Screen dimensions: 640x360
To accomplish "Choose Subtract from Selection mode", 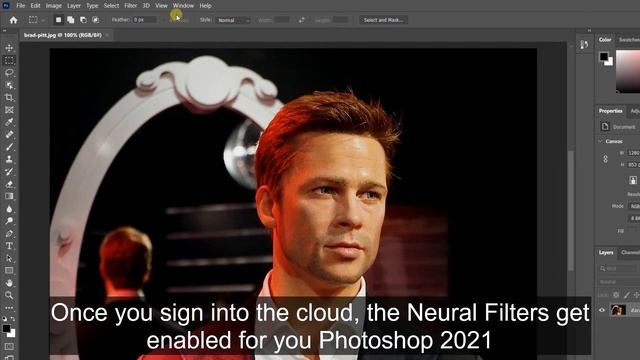I will (x=83, y=20).
